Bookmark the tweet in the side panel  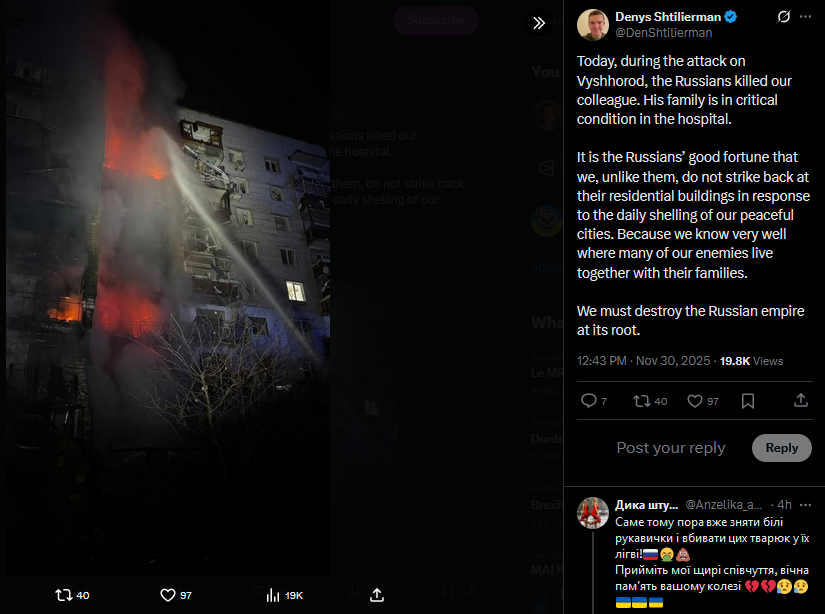coord(748,401)
